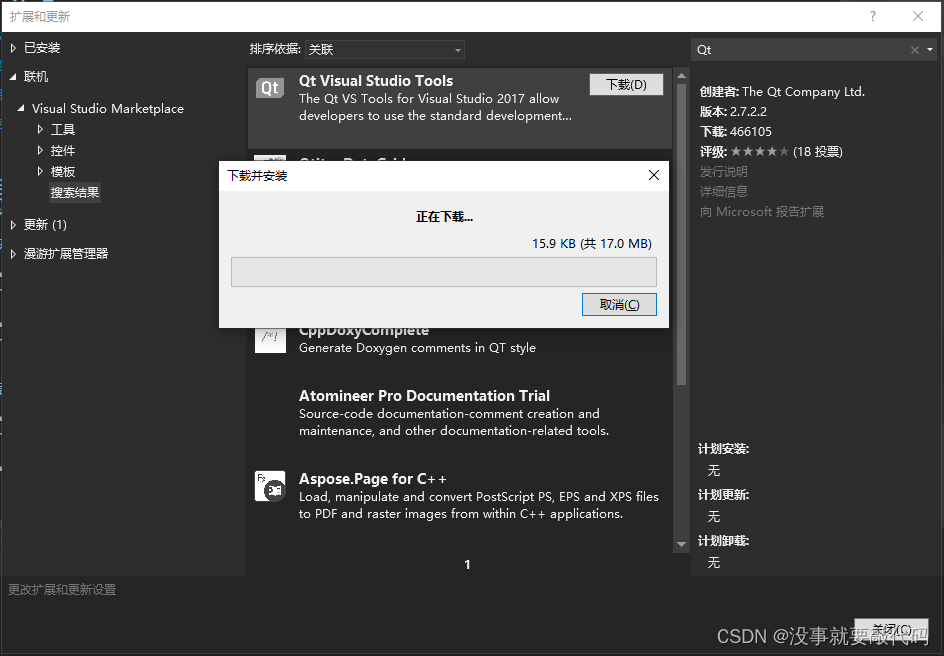
Task: Cancel the download with 取消(C)
Action: click(619, 305)
